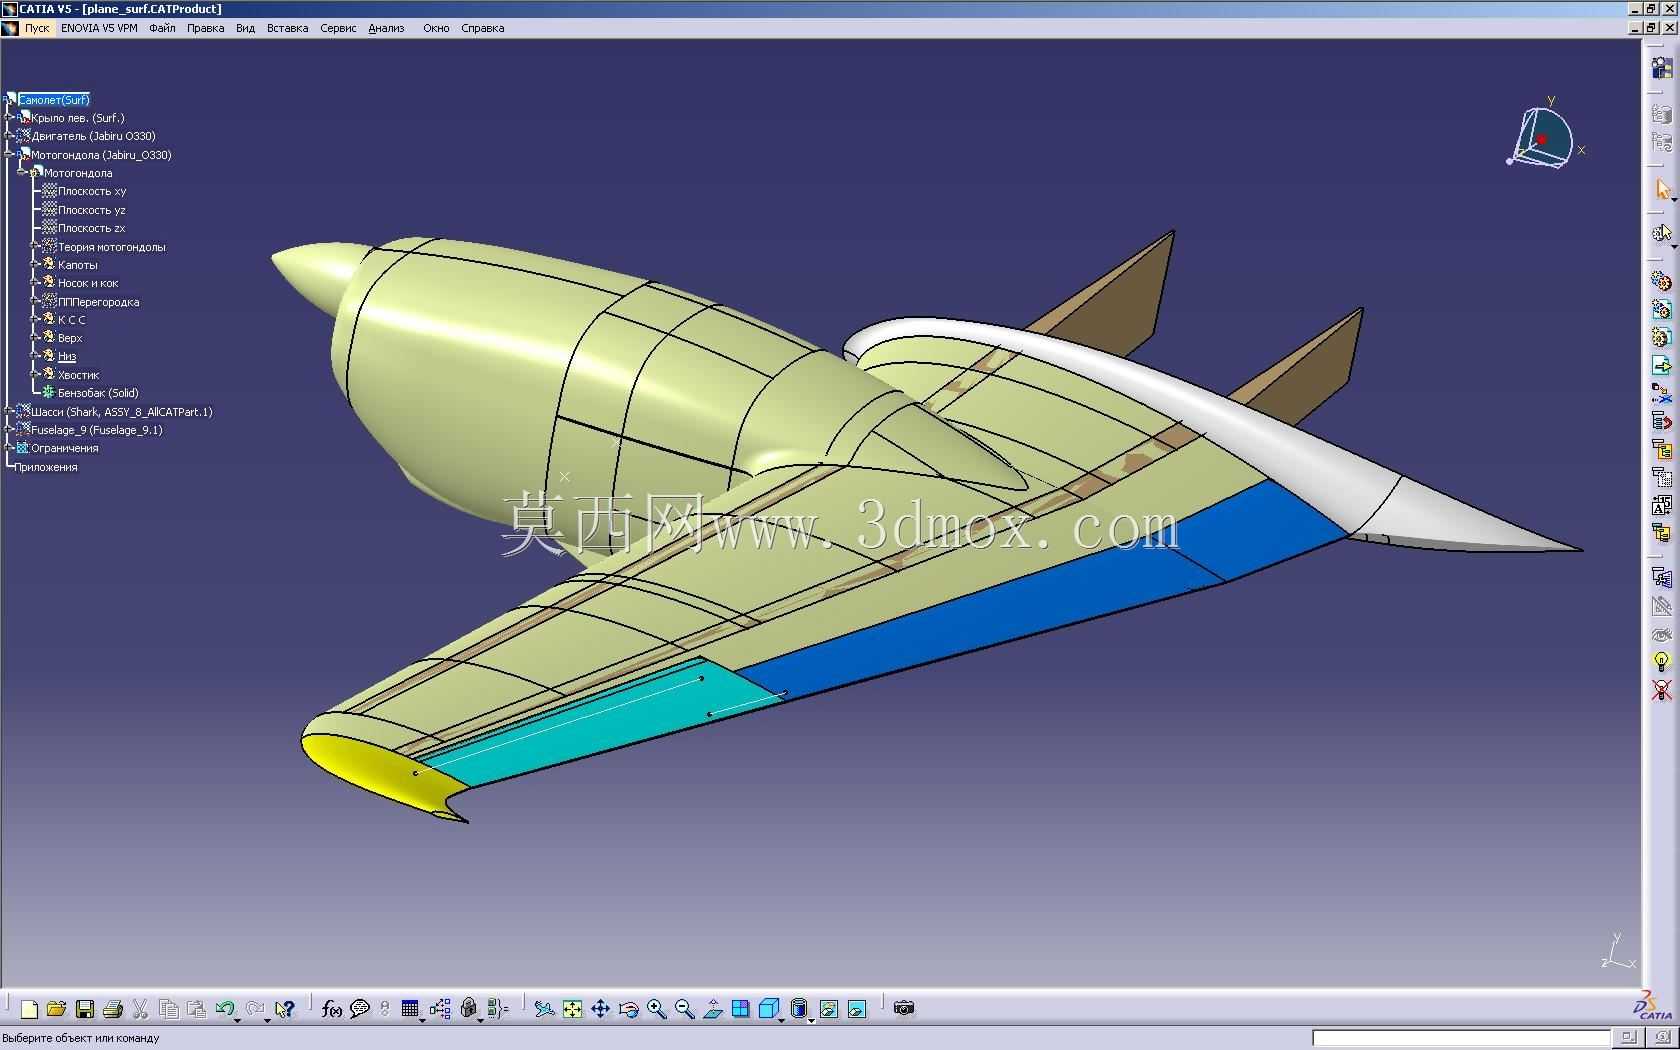1680x1050 pixels.
Task: Click the Select arrow tool in right toolbar
Action: pos(1661,189)
